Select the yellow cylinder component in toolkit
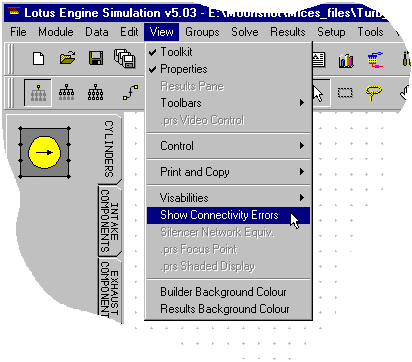The image size is (412, 362). 44,152
